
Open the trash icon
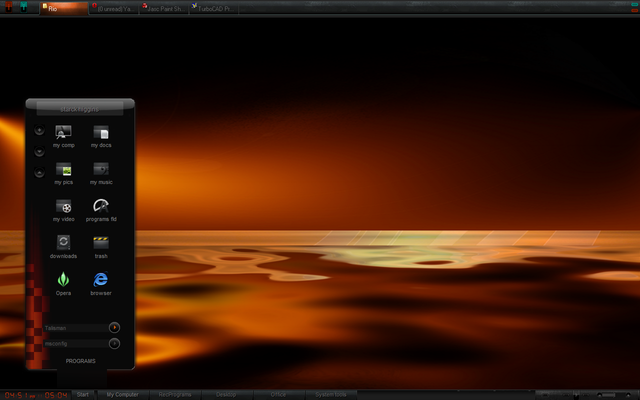[x=101, y=243]
